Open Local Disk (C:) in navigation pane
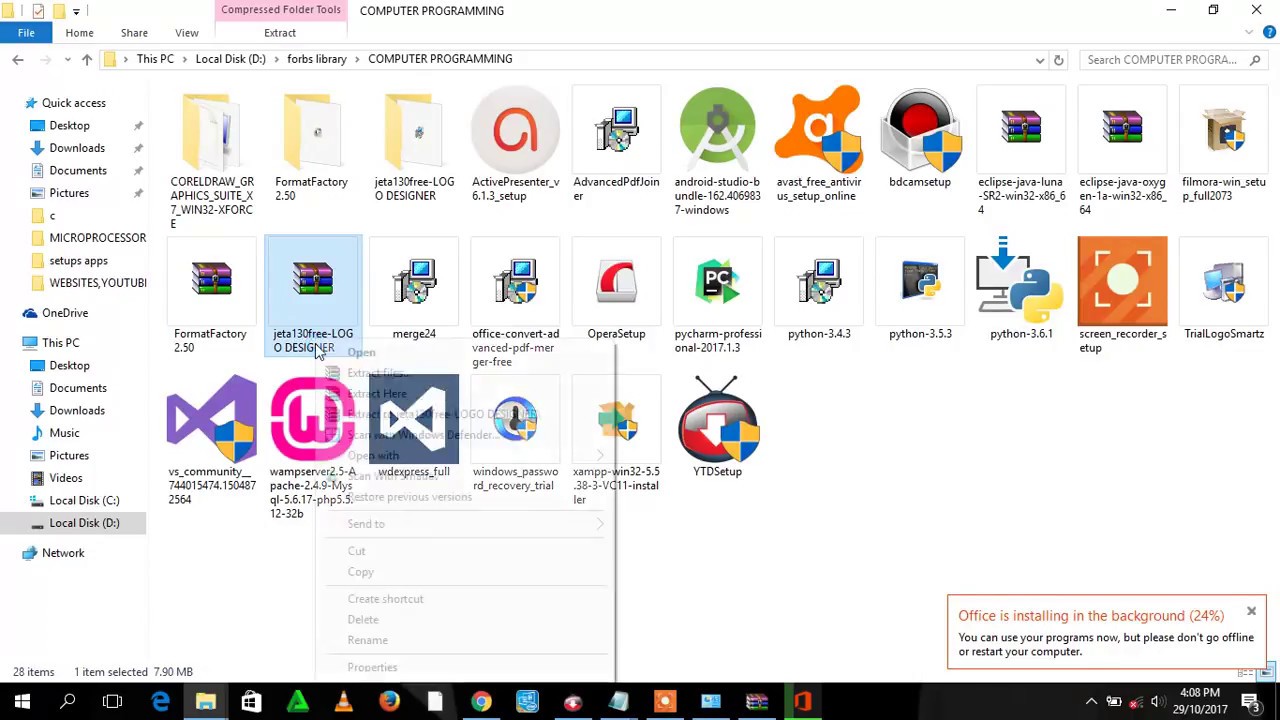1280x720 pixels. [x=84, y=500]
